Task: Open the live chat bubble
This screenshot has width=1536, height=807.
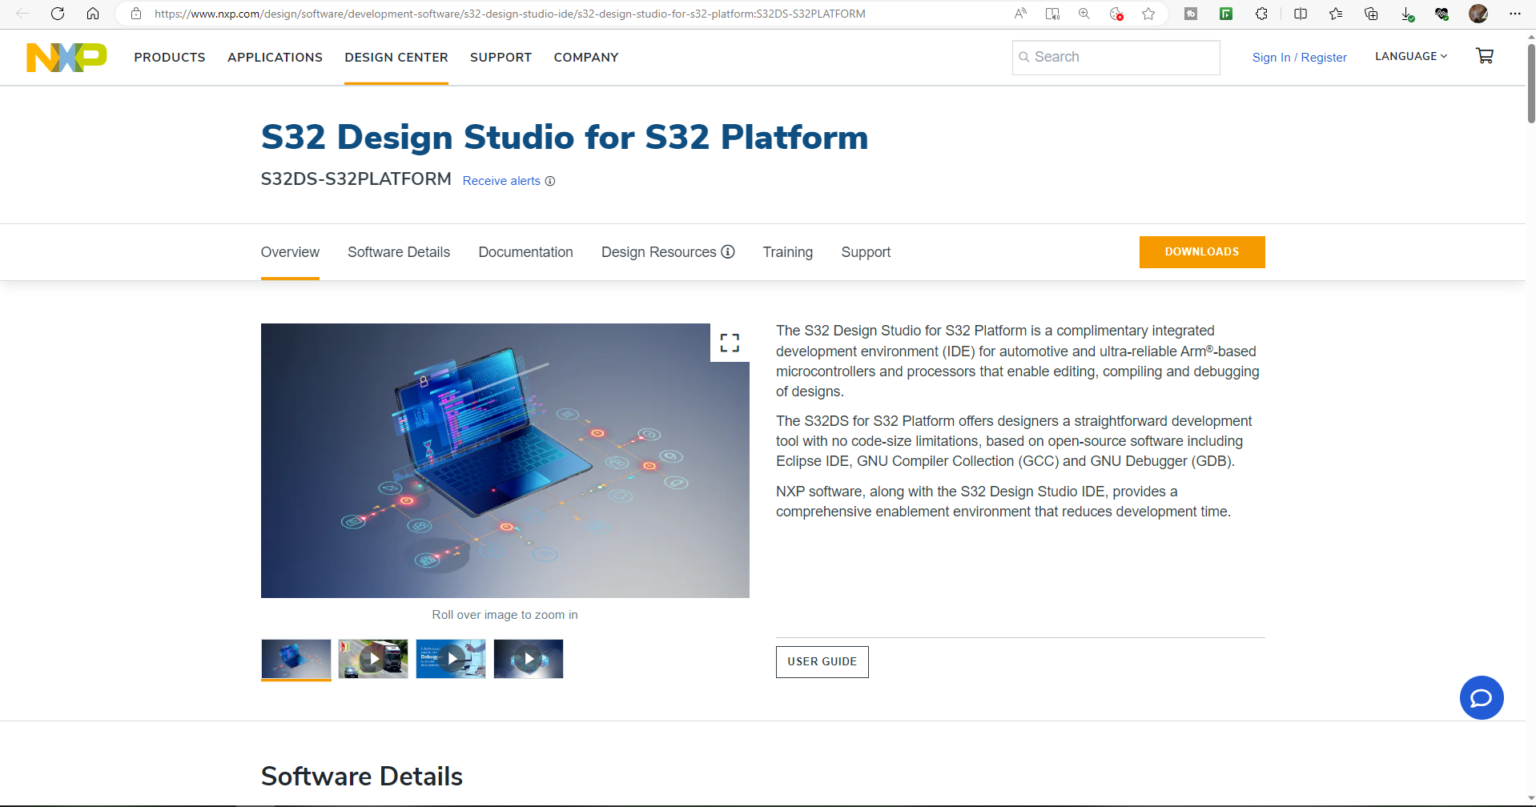Action: (x=1481, y=698)
